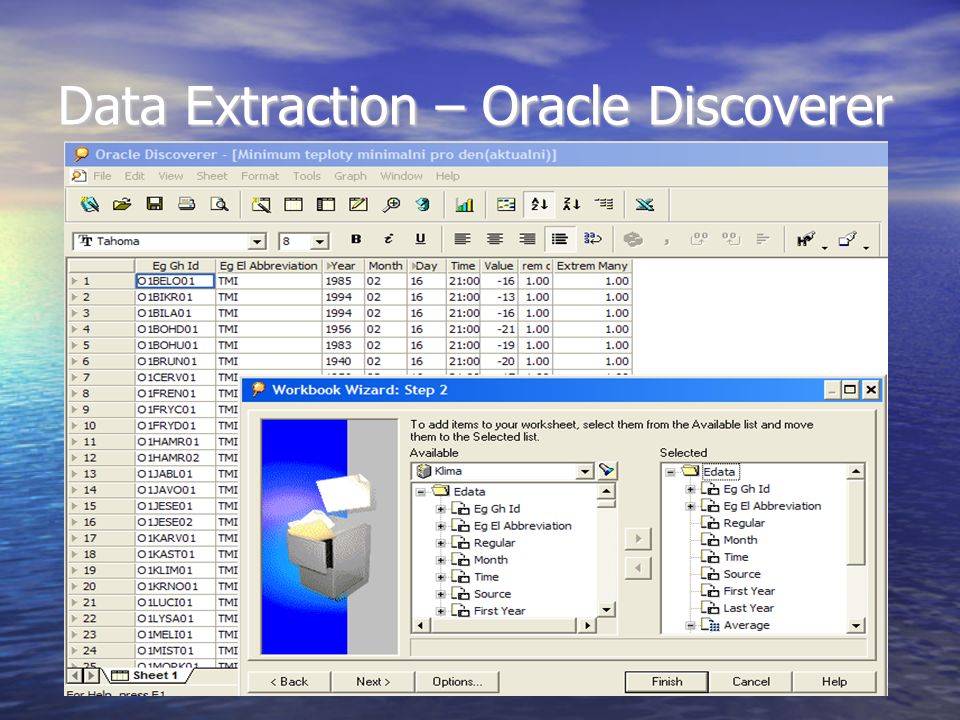Collapse Edata folder in Selected list
Viewport: 960px width, 720px height.
670,472
